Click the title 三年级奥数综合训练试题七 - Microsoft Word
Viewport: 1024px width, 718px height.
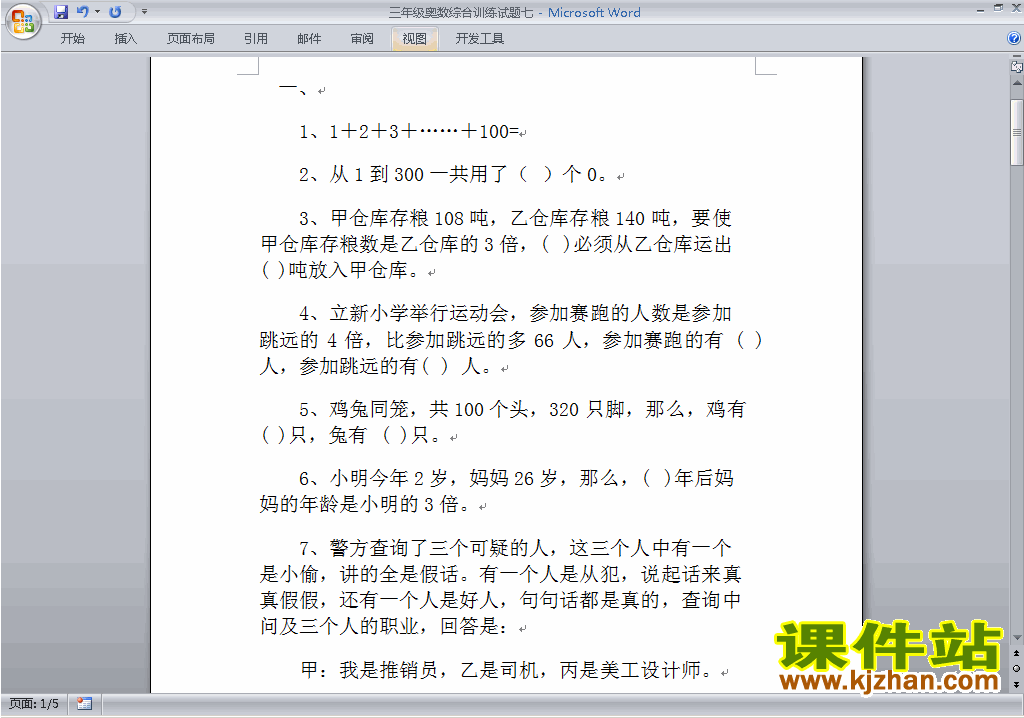pyautogui.click(x=515, y=12)
